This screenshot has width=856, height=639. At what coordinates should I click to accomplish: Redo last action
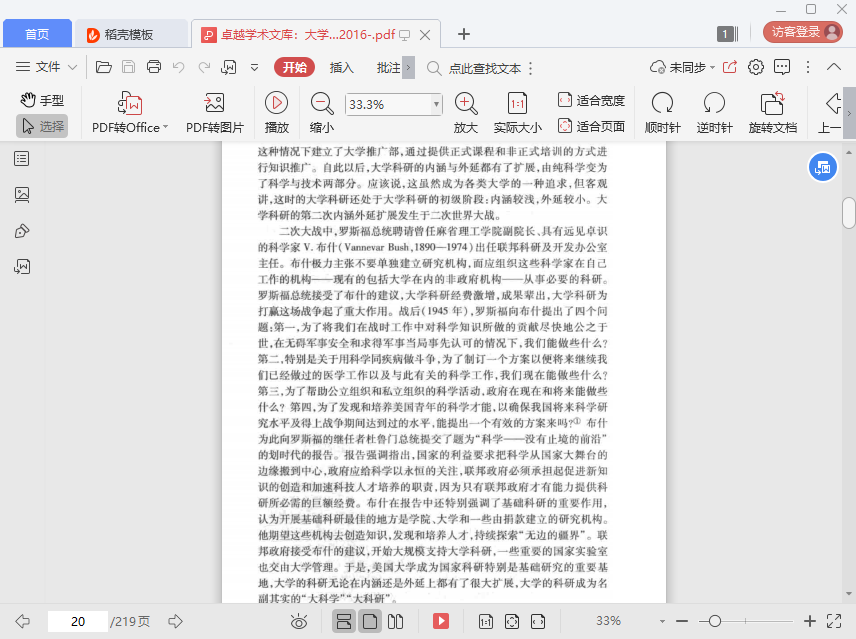pyautogui.click(x=204, y=67)
